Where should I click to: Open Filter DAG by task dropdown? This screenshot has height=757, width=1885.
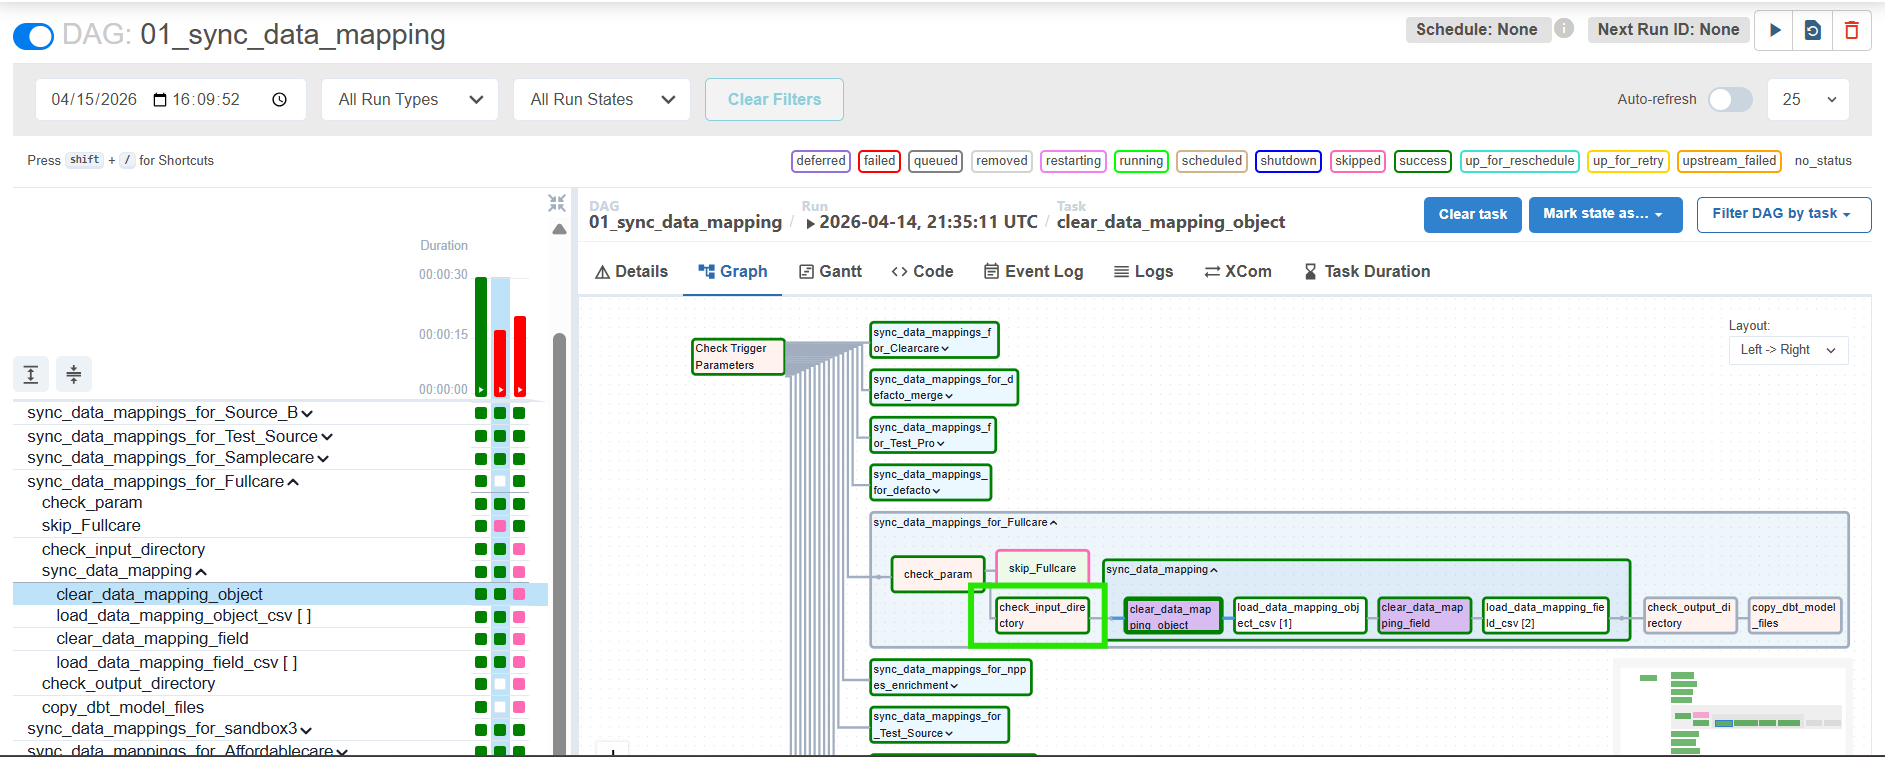click(x=1783, y=214)
